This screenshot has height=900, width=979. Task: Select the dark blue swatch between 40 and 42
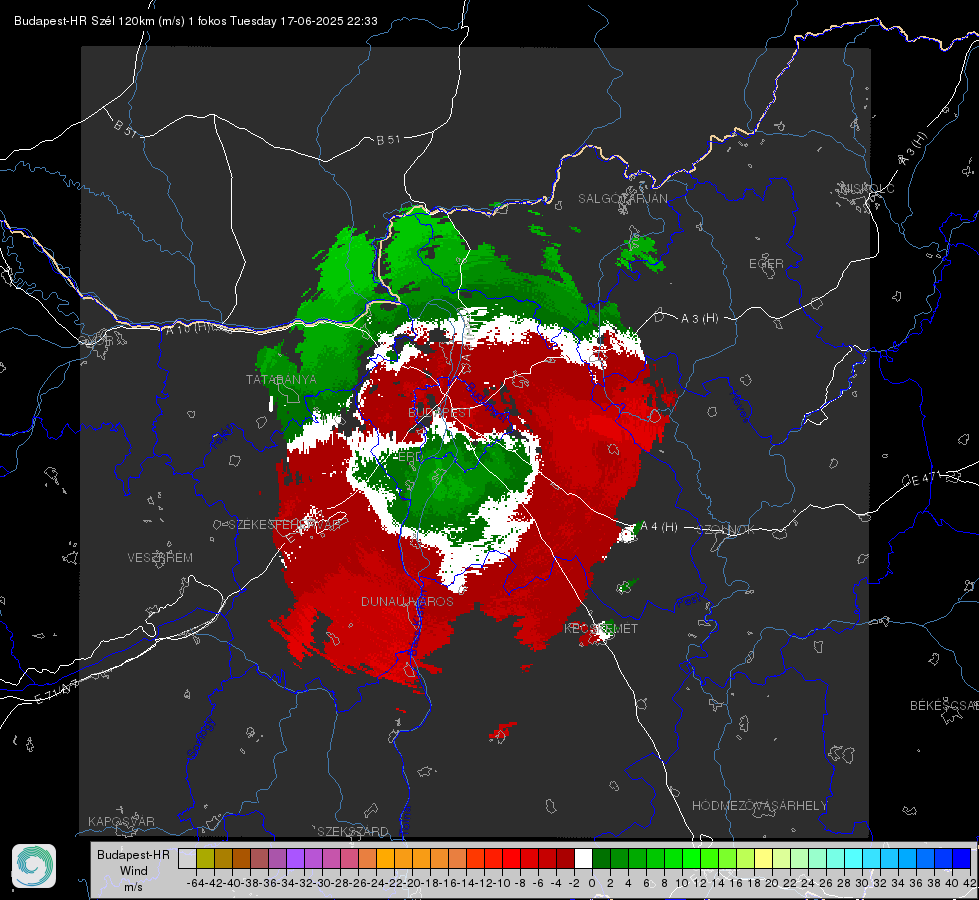click(x=962, y=858)
